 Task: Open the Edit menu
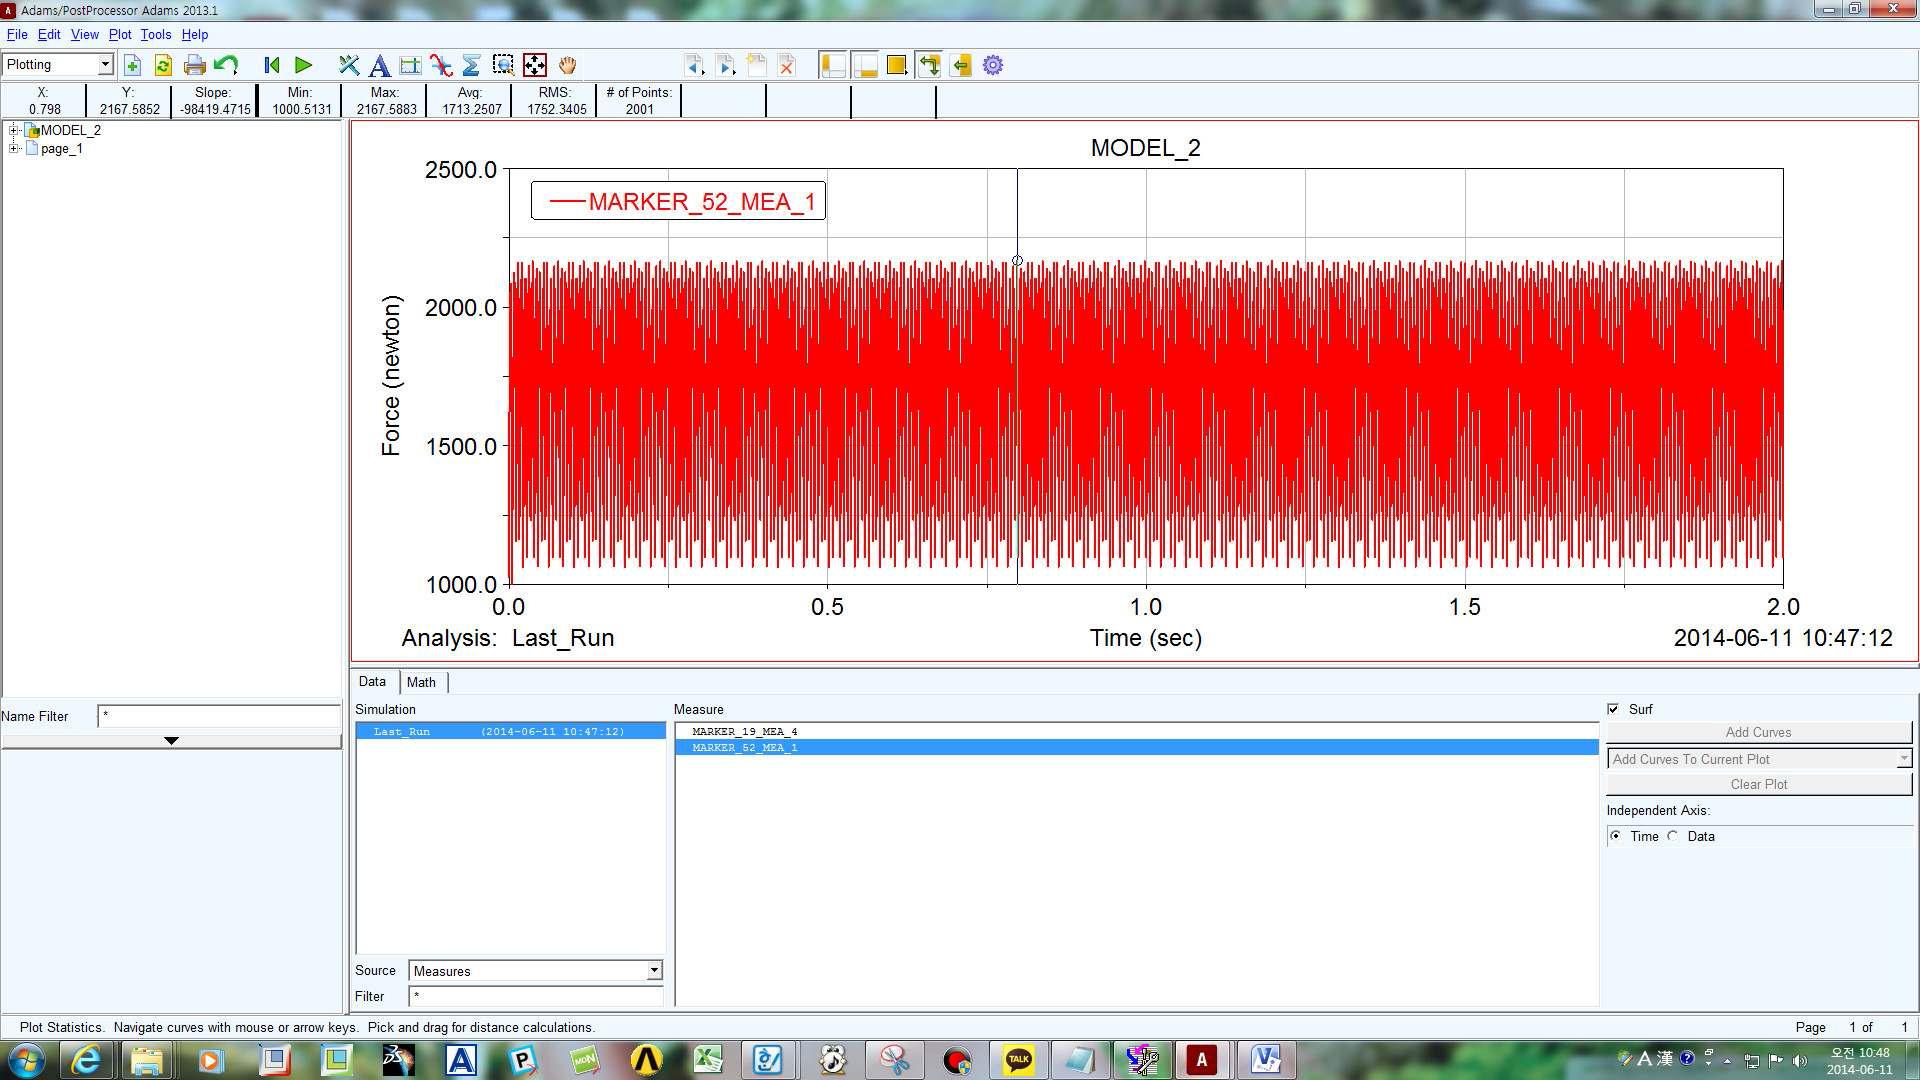pyautogui.click(x=49, y=34)
